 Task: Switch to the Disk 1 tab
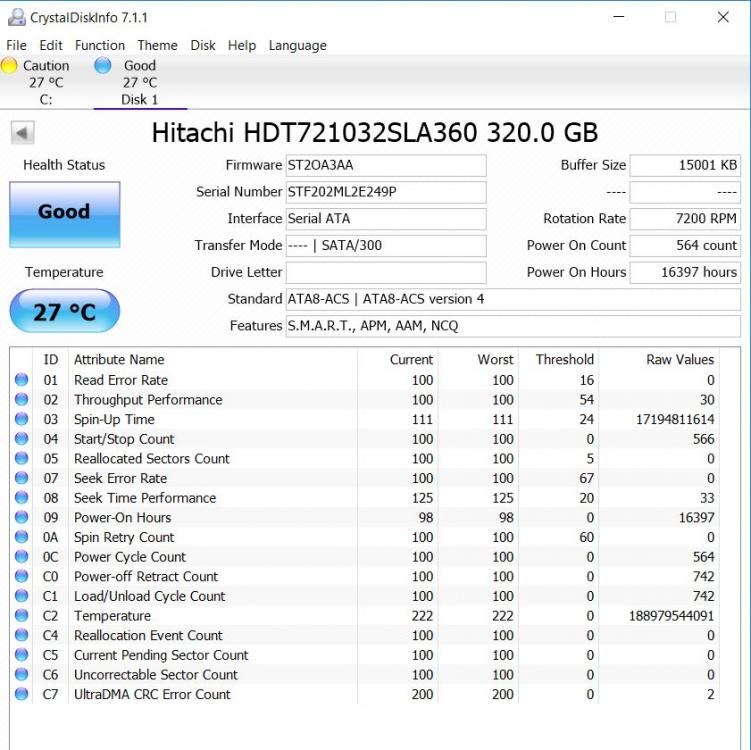pyautogui.click(x=140, y=82)
